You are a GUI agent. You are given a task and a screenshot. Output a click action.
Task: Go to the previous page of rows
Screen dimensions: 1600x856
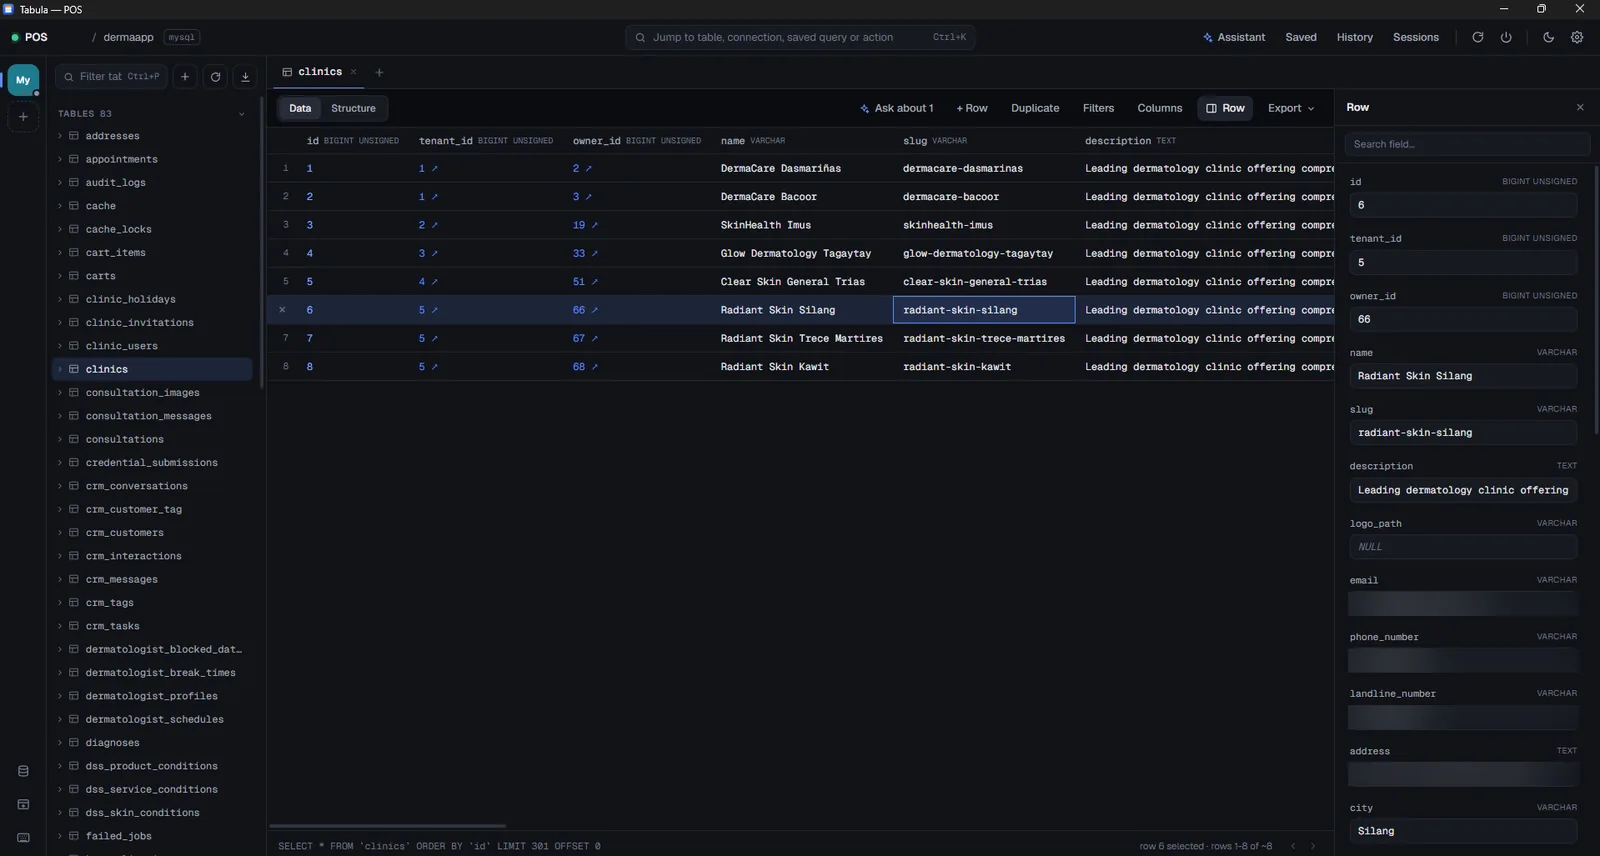[1292, 846]
